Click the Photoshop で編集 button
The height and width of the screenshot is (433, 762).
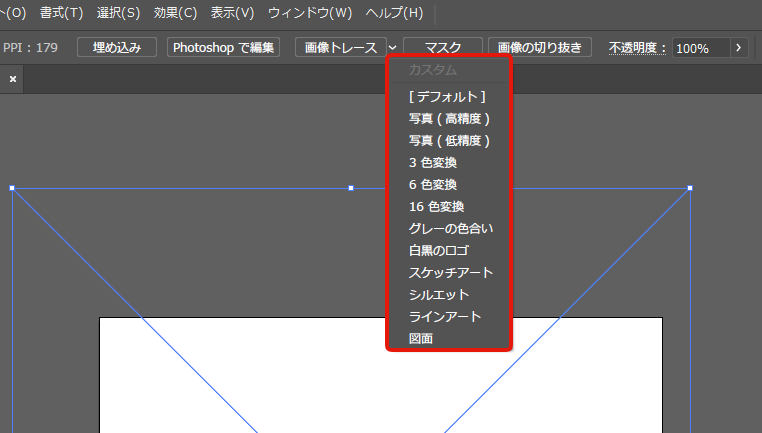click(223, 48)
